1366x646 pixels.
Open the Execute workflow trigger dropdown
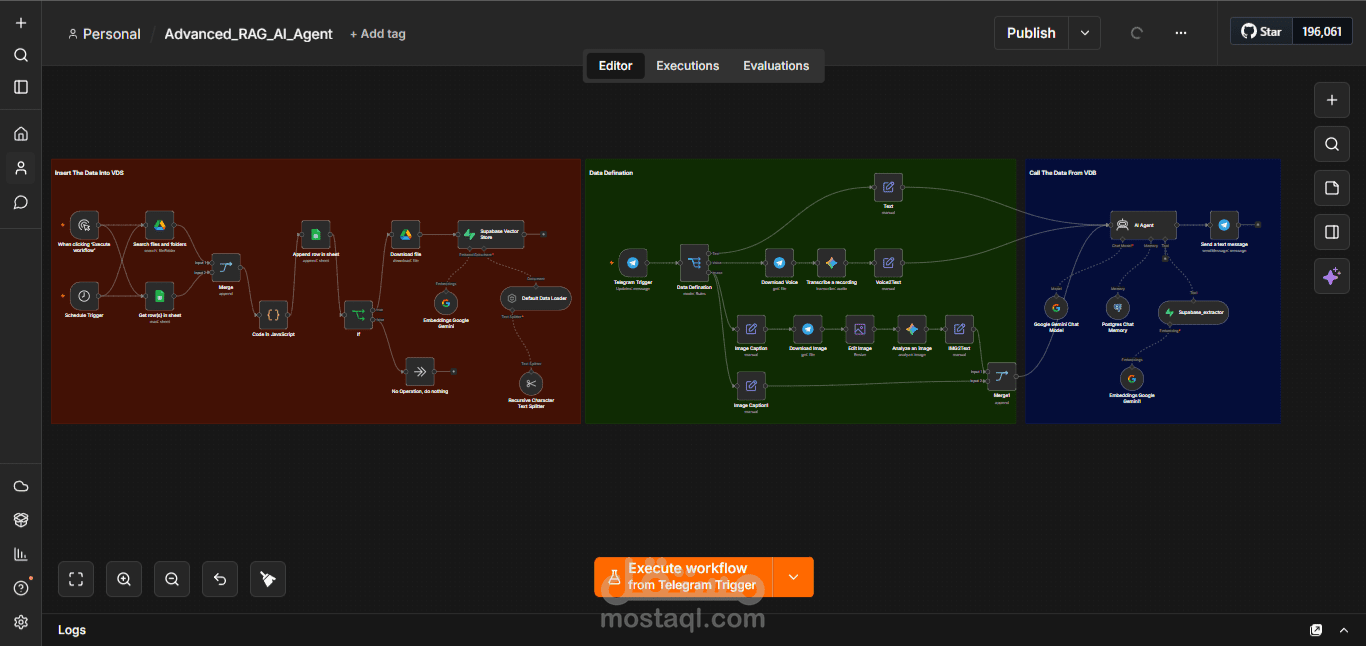pos(793,577)
